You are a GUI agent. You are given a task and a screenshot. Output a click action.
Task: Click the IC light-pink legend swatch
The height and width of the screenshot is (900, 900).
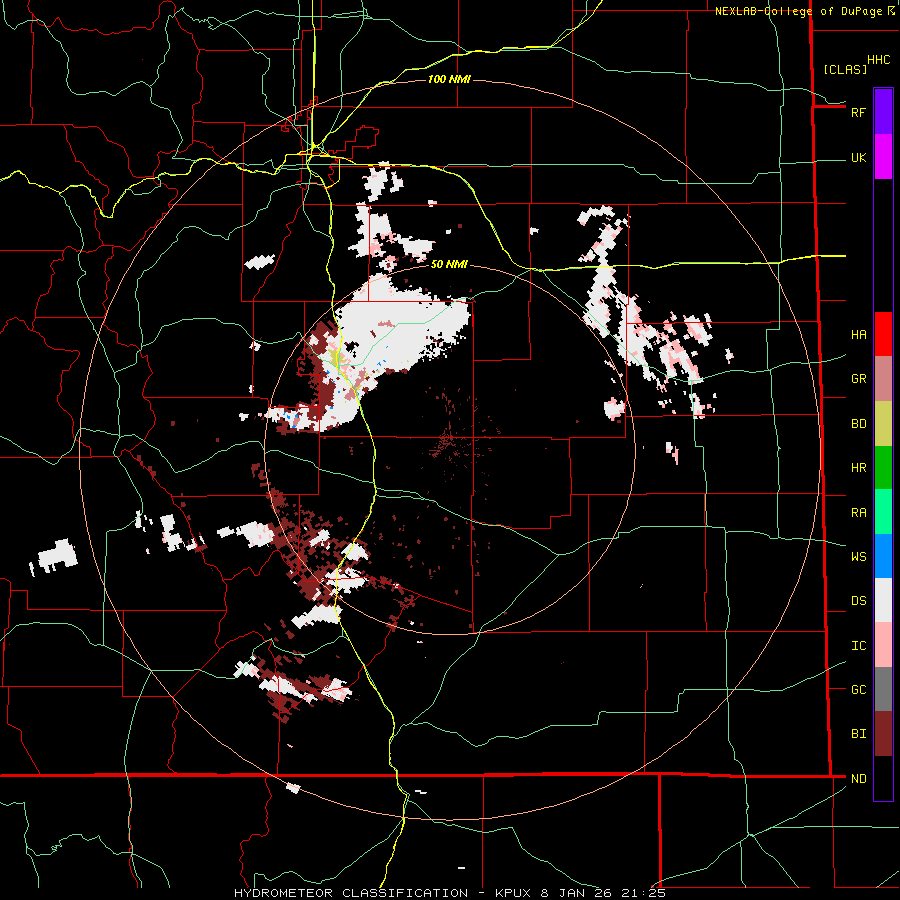click(883, 645)
